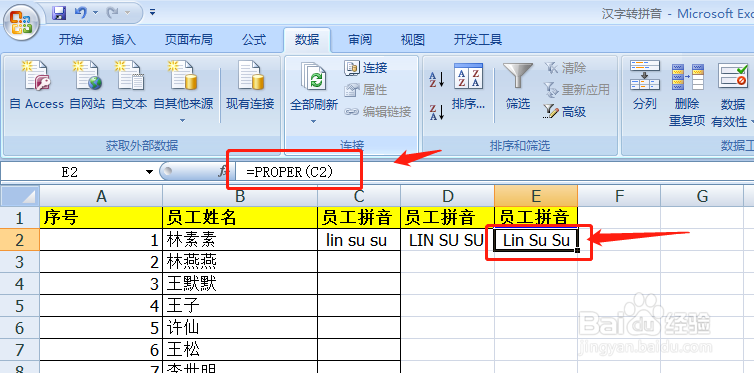Select row 5 header
Viewport: 754px width, 373px height.
[19, 306]
